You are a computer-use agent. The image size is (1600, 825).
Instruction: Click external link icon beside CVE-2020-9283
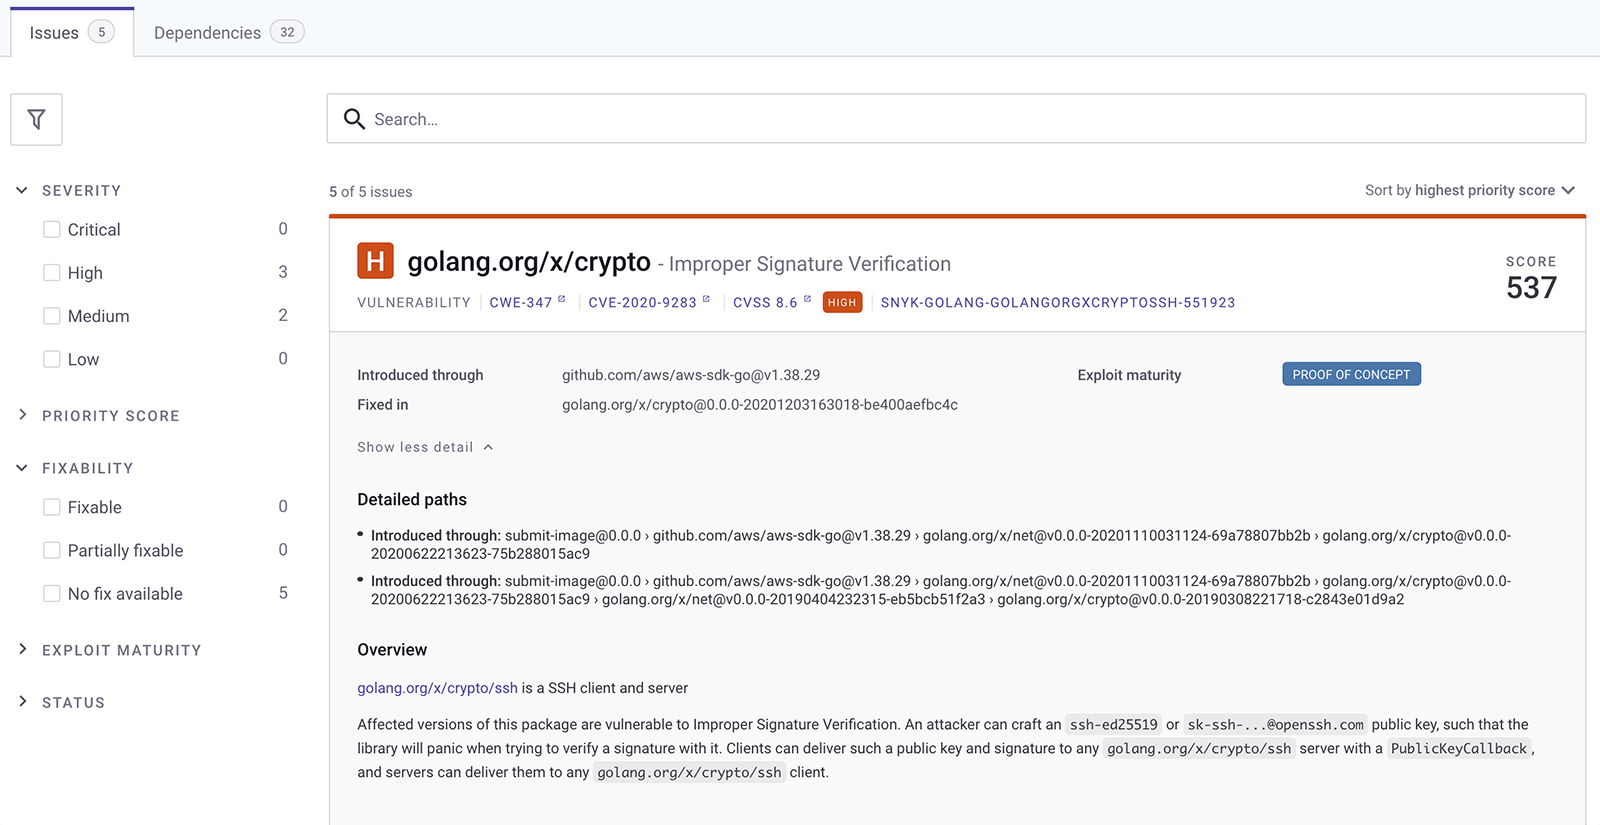(706, 299)
